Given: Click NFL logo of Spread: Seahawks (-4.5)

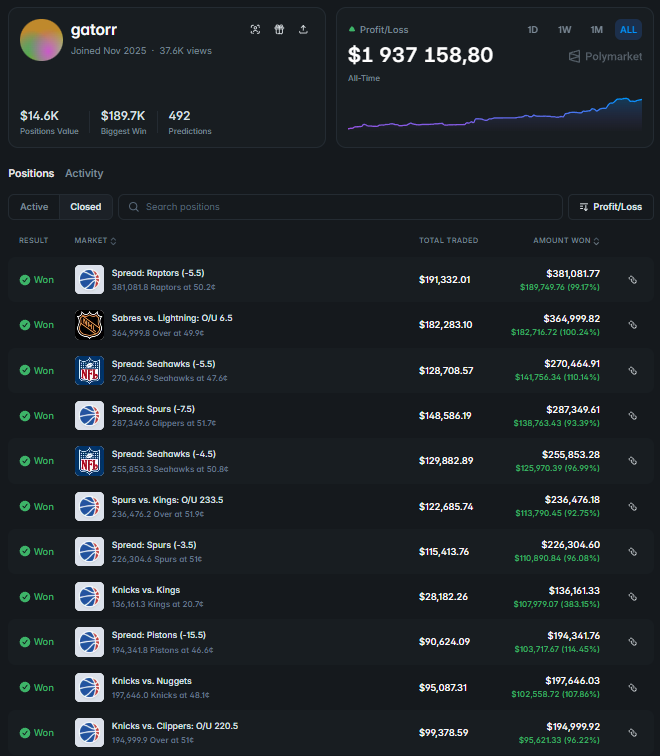Looking at the screenshot, I should tap(89, 461).
